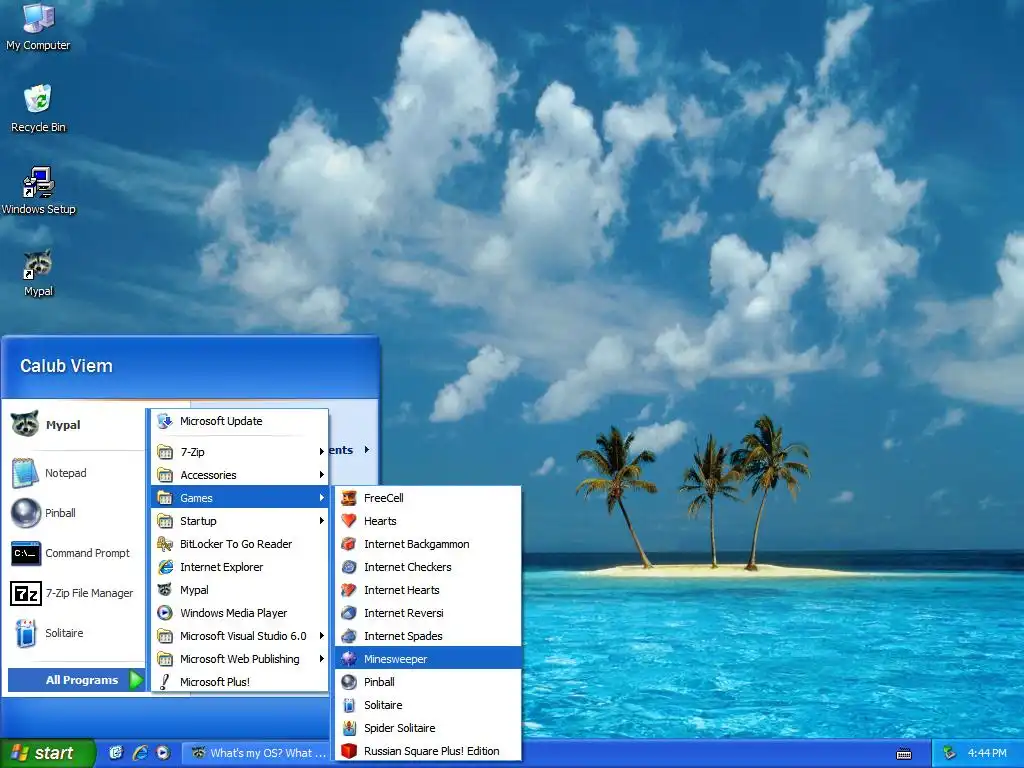Click the on-screen keyboard tray icon
Screen dimensions: 1024x768
point(904,754)
